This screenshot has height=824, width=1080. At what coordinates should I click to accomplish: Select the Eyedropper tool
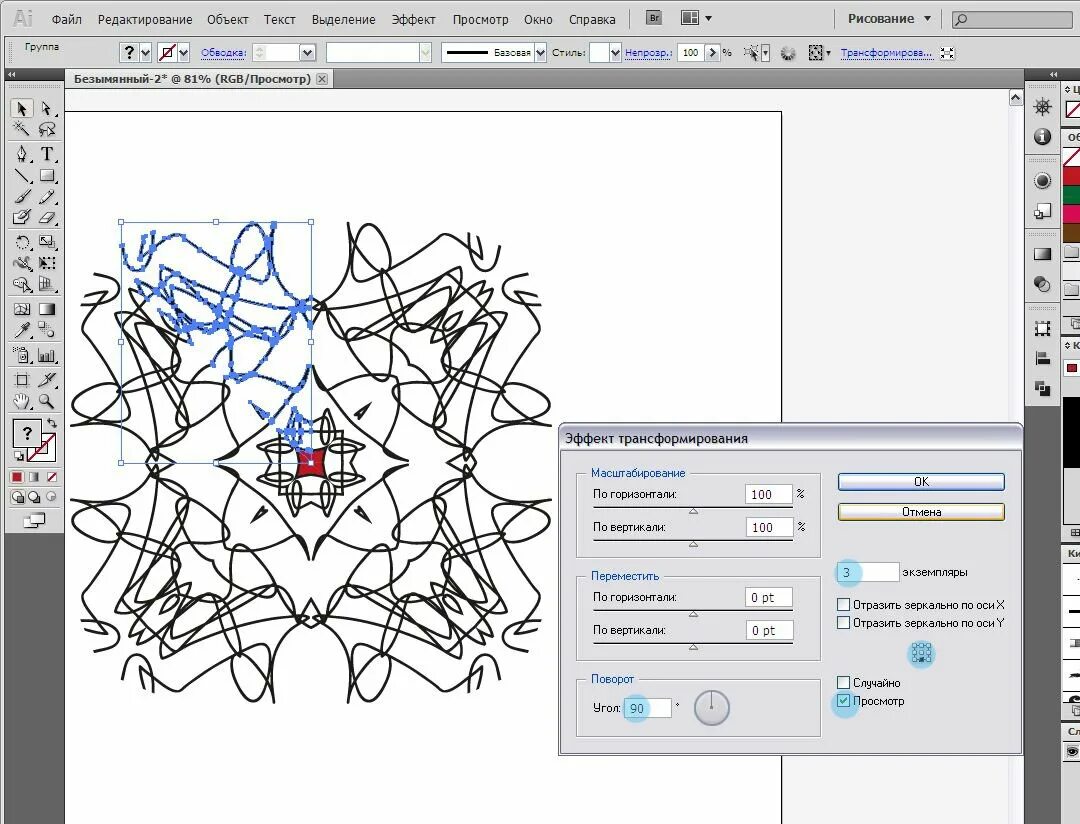pyautogui.click(x=21, y=330)
